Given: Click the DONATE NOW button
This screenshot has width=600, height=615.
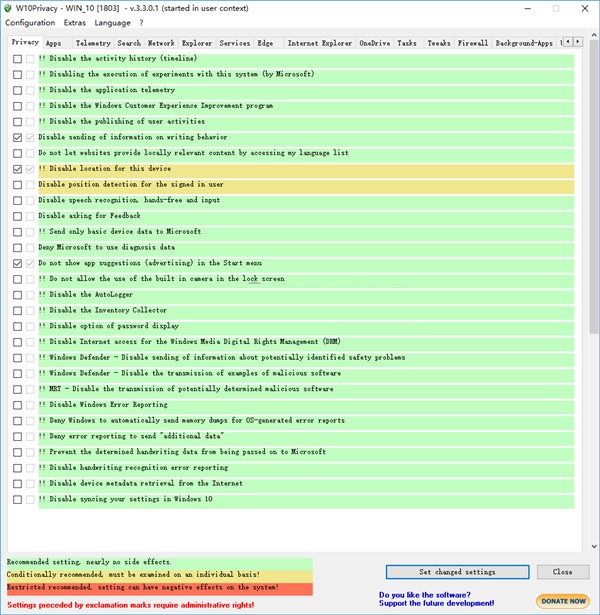Looking at the screenshot, I should [563, 601].
